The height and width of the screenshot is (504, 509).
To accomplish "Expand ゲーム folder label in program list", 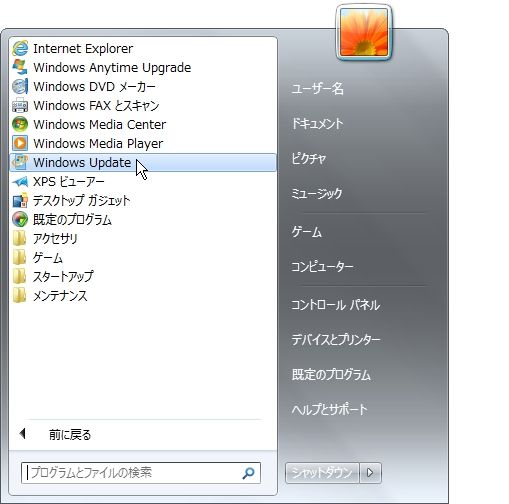I will coord(48,258).
